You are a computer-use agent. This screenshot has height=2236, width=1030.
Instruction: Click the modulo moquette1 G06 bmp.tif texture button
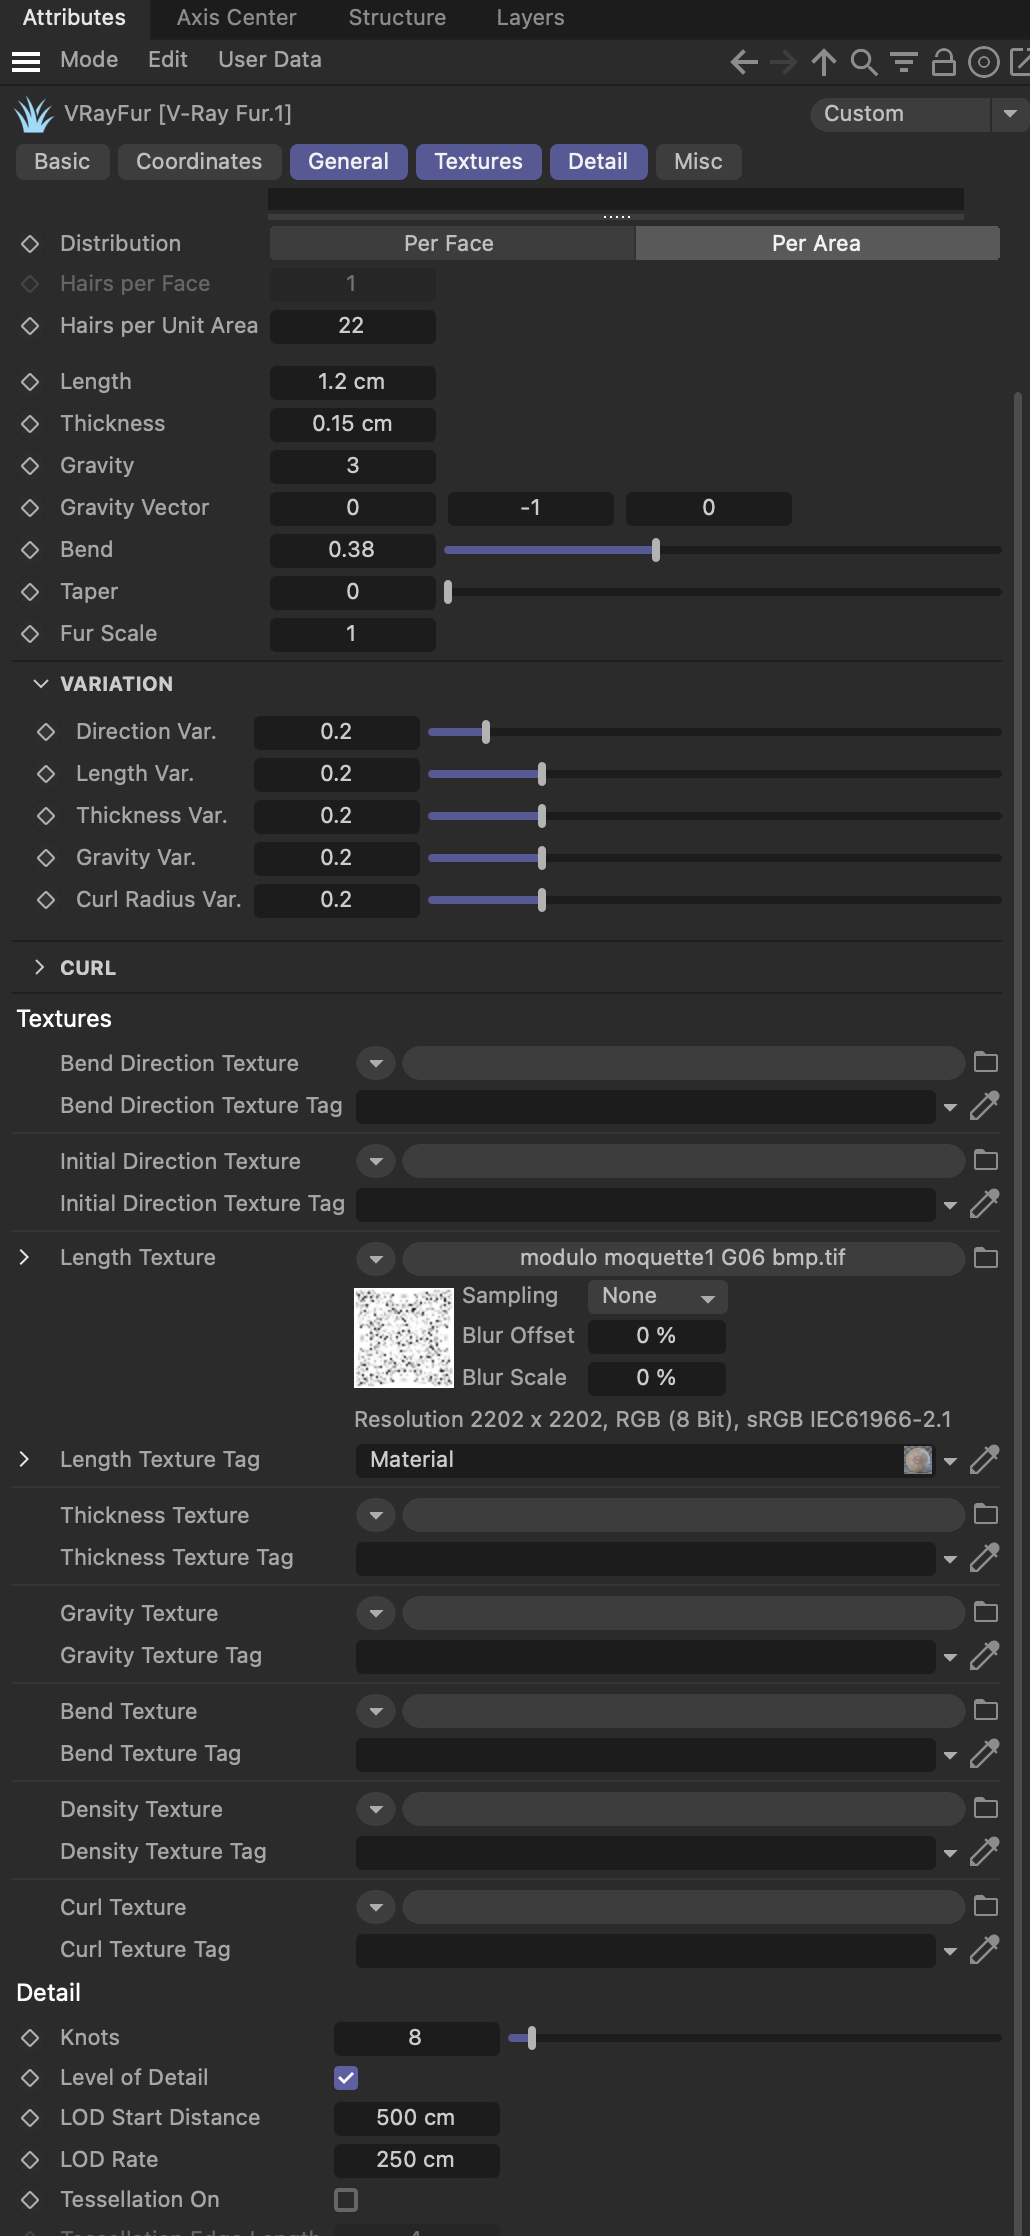coord(682,1258)
